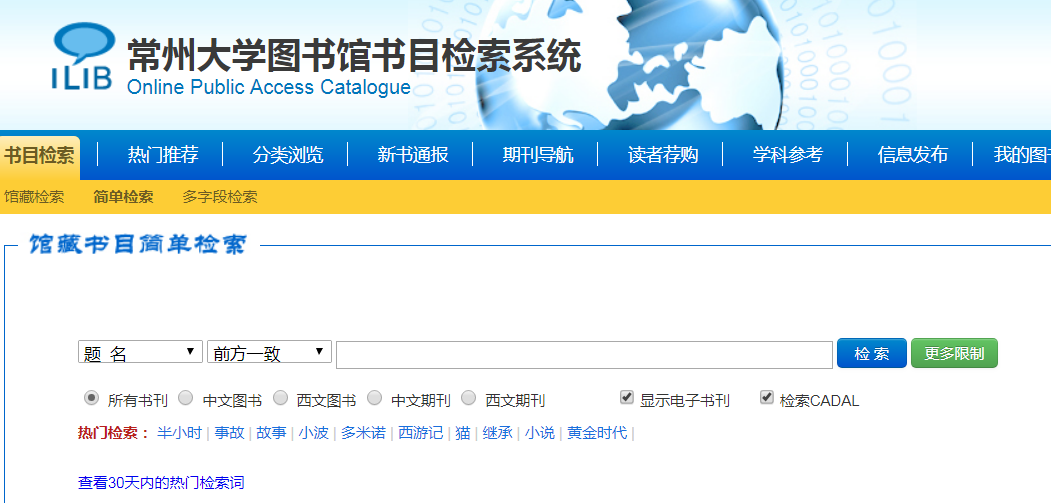Select 期刊导航 in the navigation bar

pos(538,155)
